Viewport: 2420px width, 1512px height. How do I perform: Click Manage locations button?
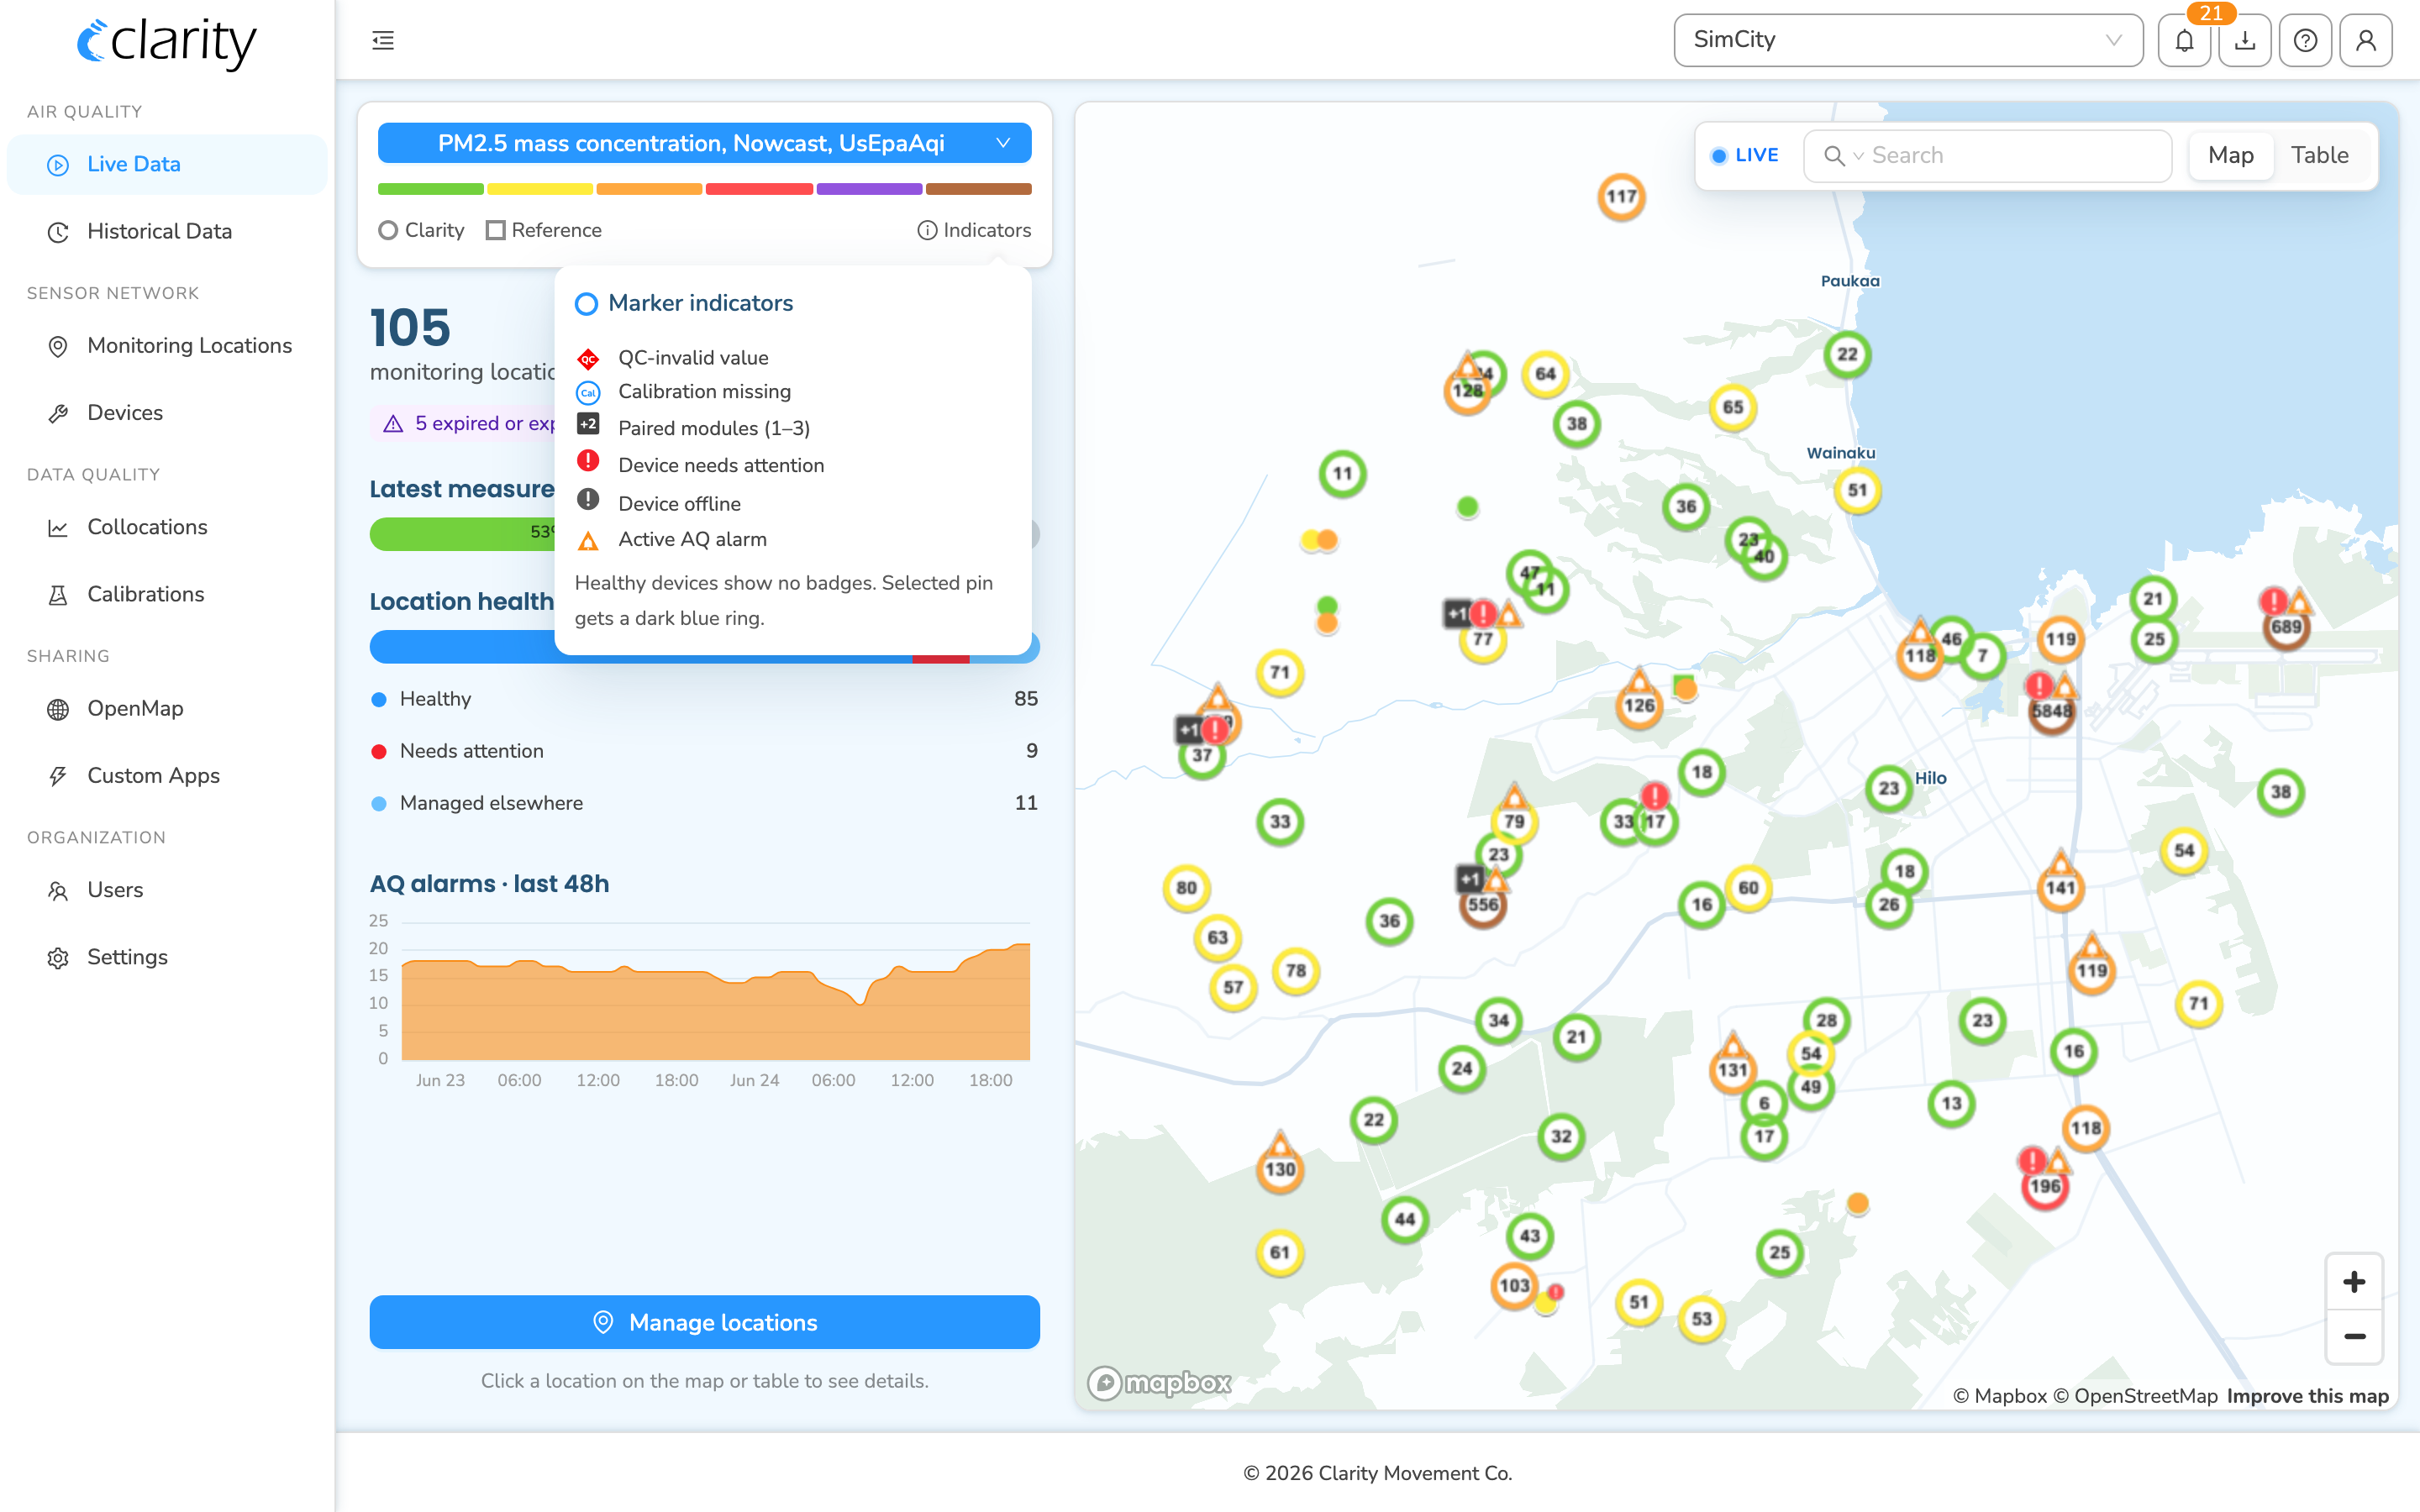pyautogui.click(x=704, y=1322)
